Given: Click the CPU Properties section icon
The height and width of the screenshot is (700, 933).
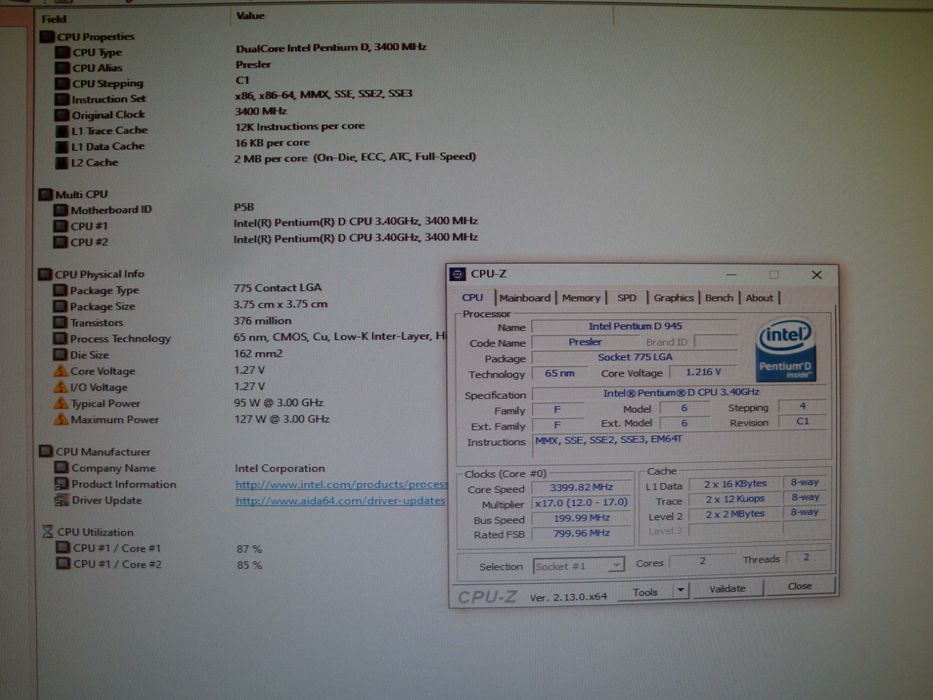Looking at the screenshot, I should [47, 37].
